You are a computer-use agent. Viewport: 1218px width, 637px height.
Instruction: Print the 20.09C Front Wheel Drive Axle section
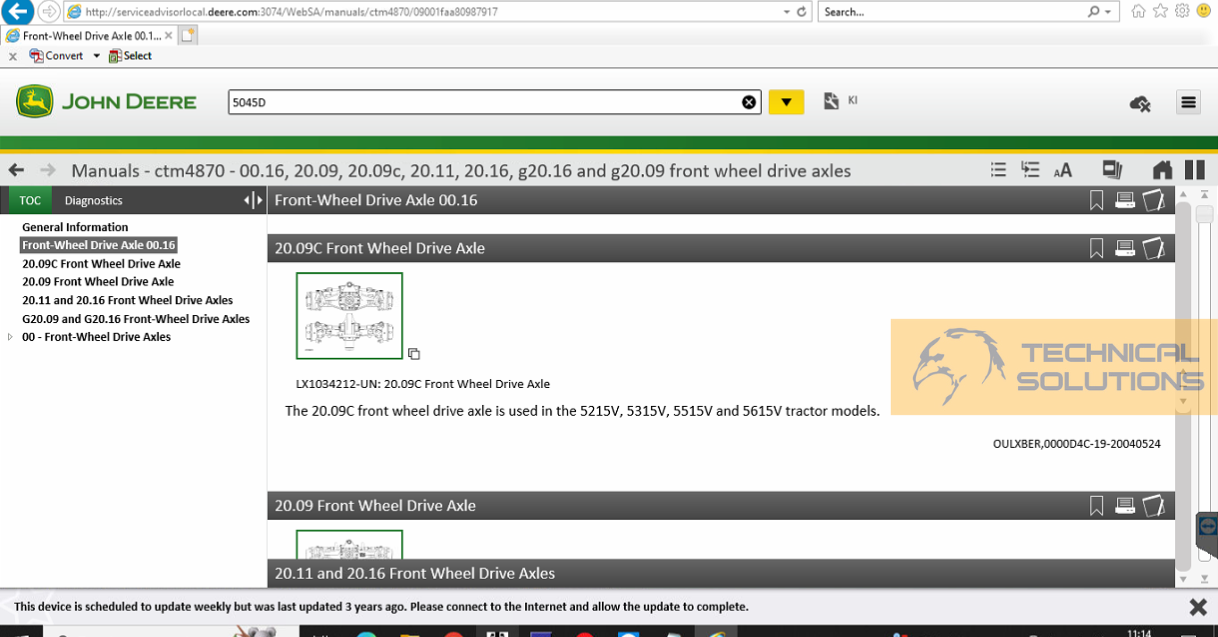click(x=1125, y=248)
